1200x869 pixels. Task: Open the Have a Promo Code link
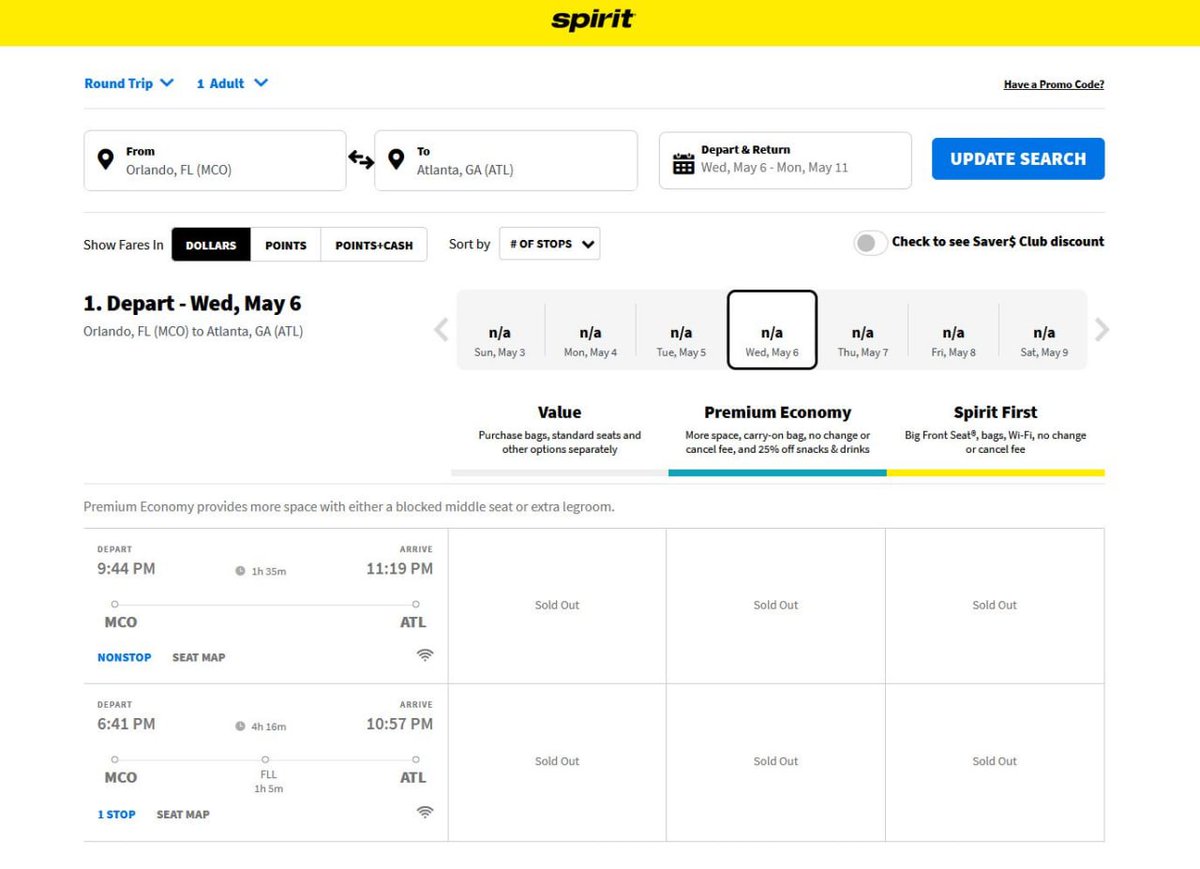[1054, 85]
